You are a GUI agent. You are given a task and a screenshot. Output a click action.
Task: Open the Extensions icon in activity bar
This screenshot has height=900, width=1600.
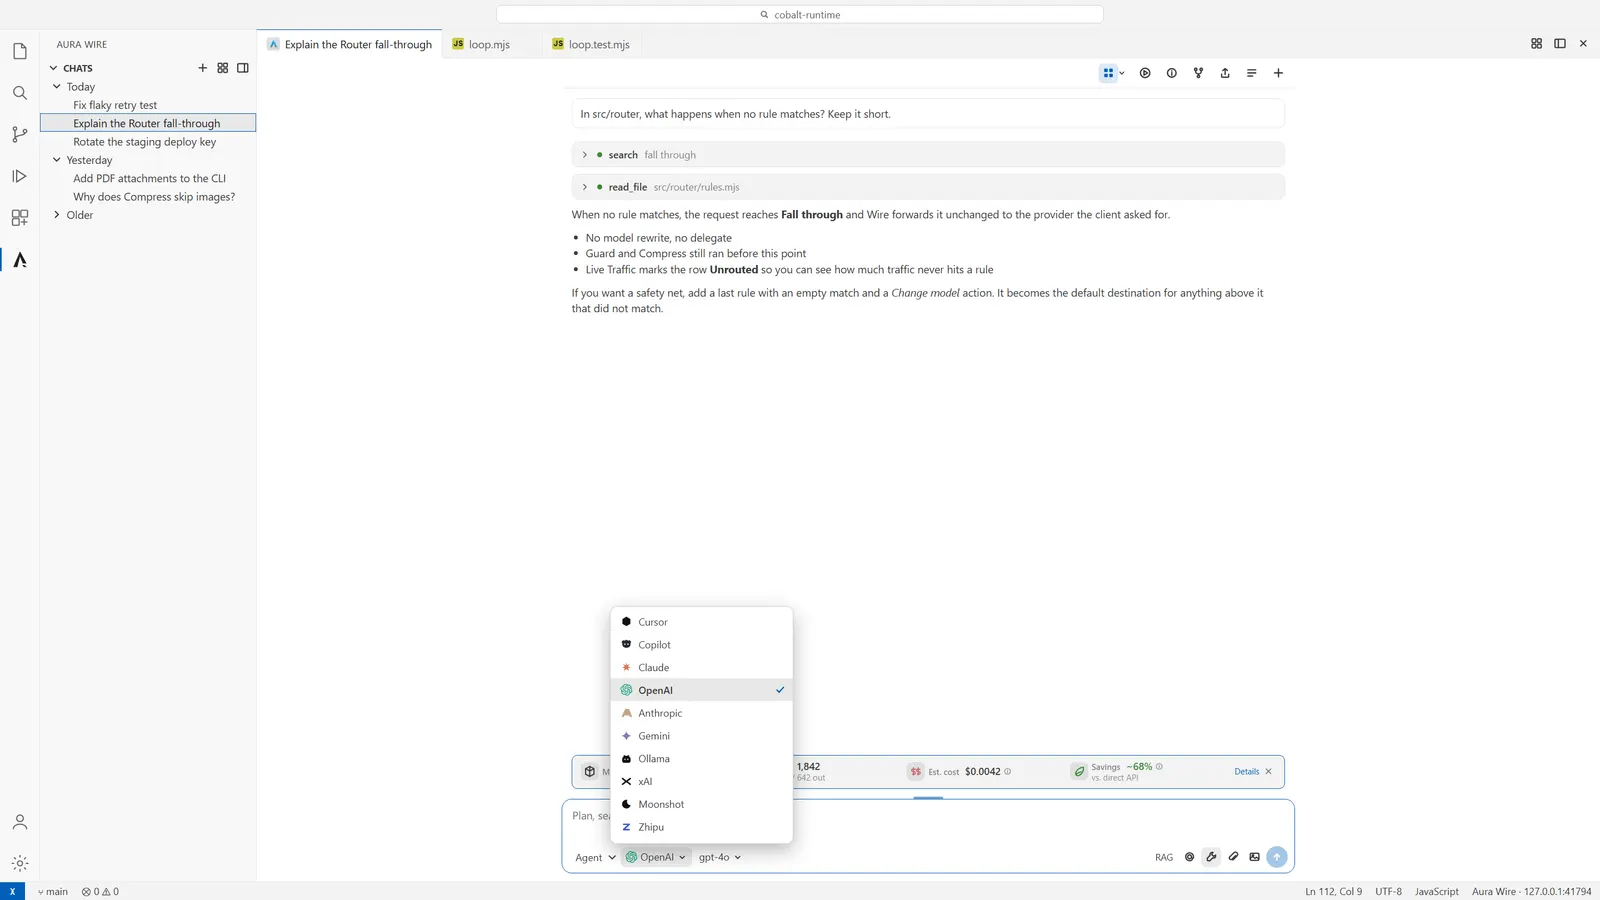pyautogui.click(x=19, y=218)
